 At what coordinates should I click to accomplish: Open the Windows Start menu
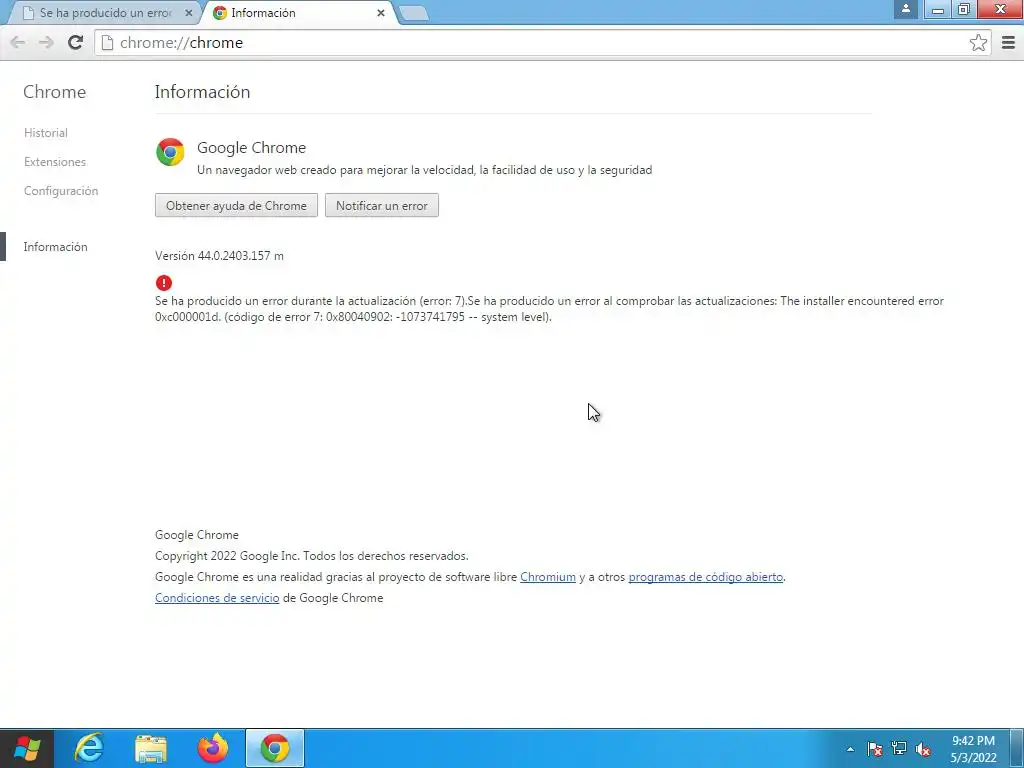[27, 748]
